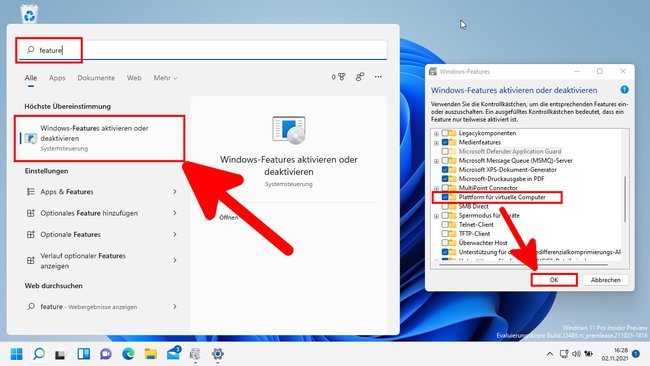Click the Windows-Features title bar icon
This screenshot has width=650, height=366.
(433, 72)
